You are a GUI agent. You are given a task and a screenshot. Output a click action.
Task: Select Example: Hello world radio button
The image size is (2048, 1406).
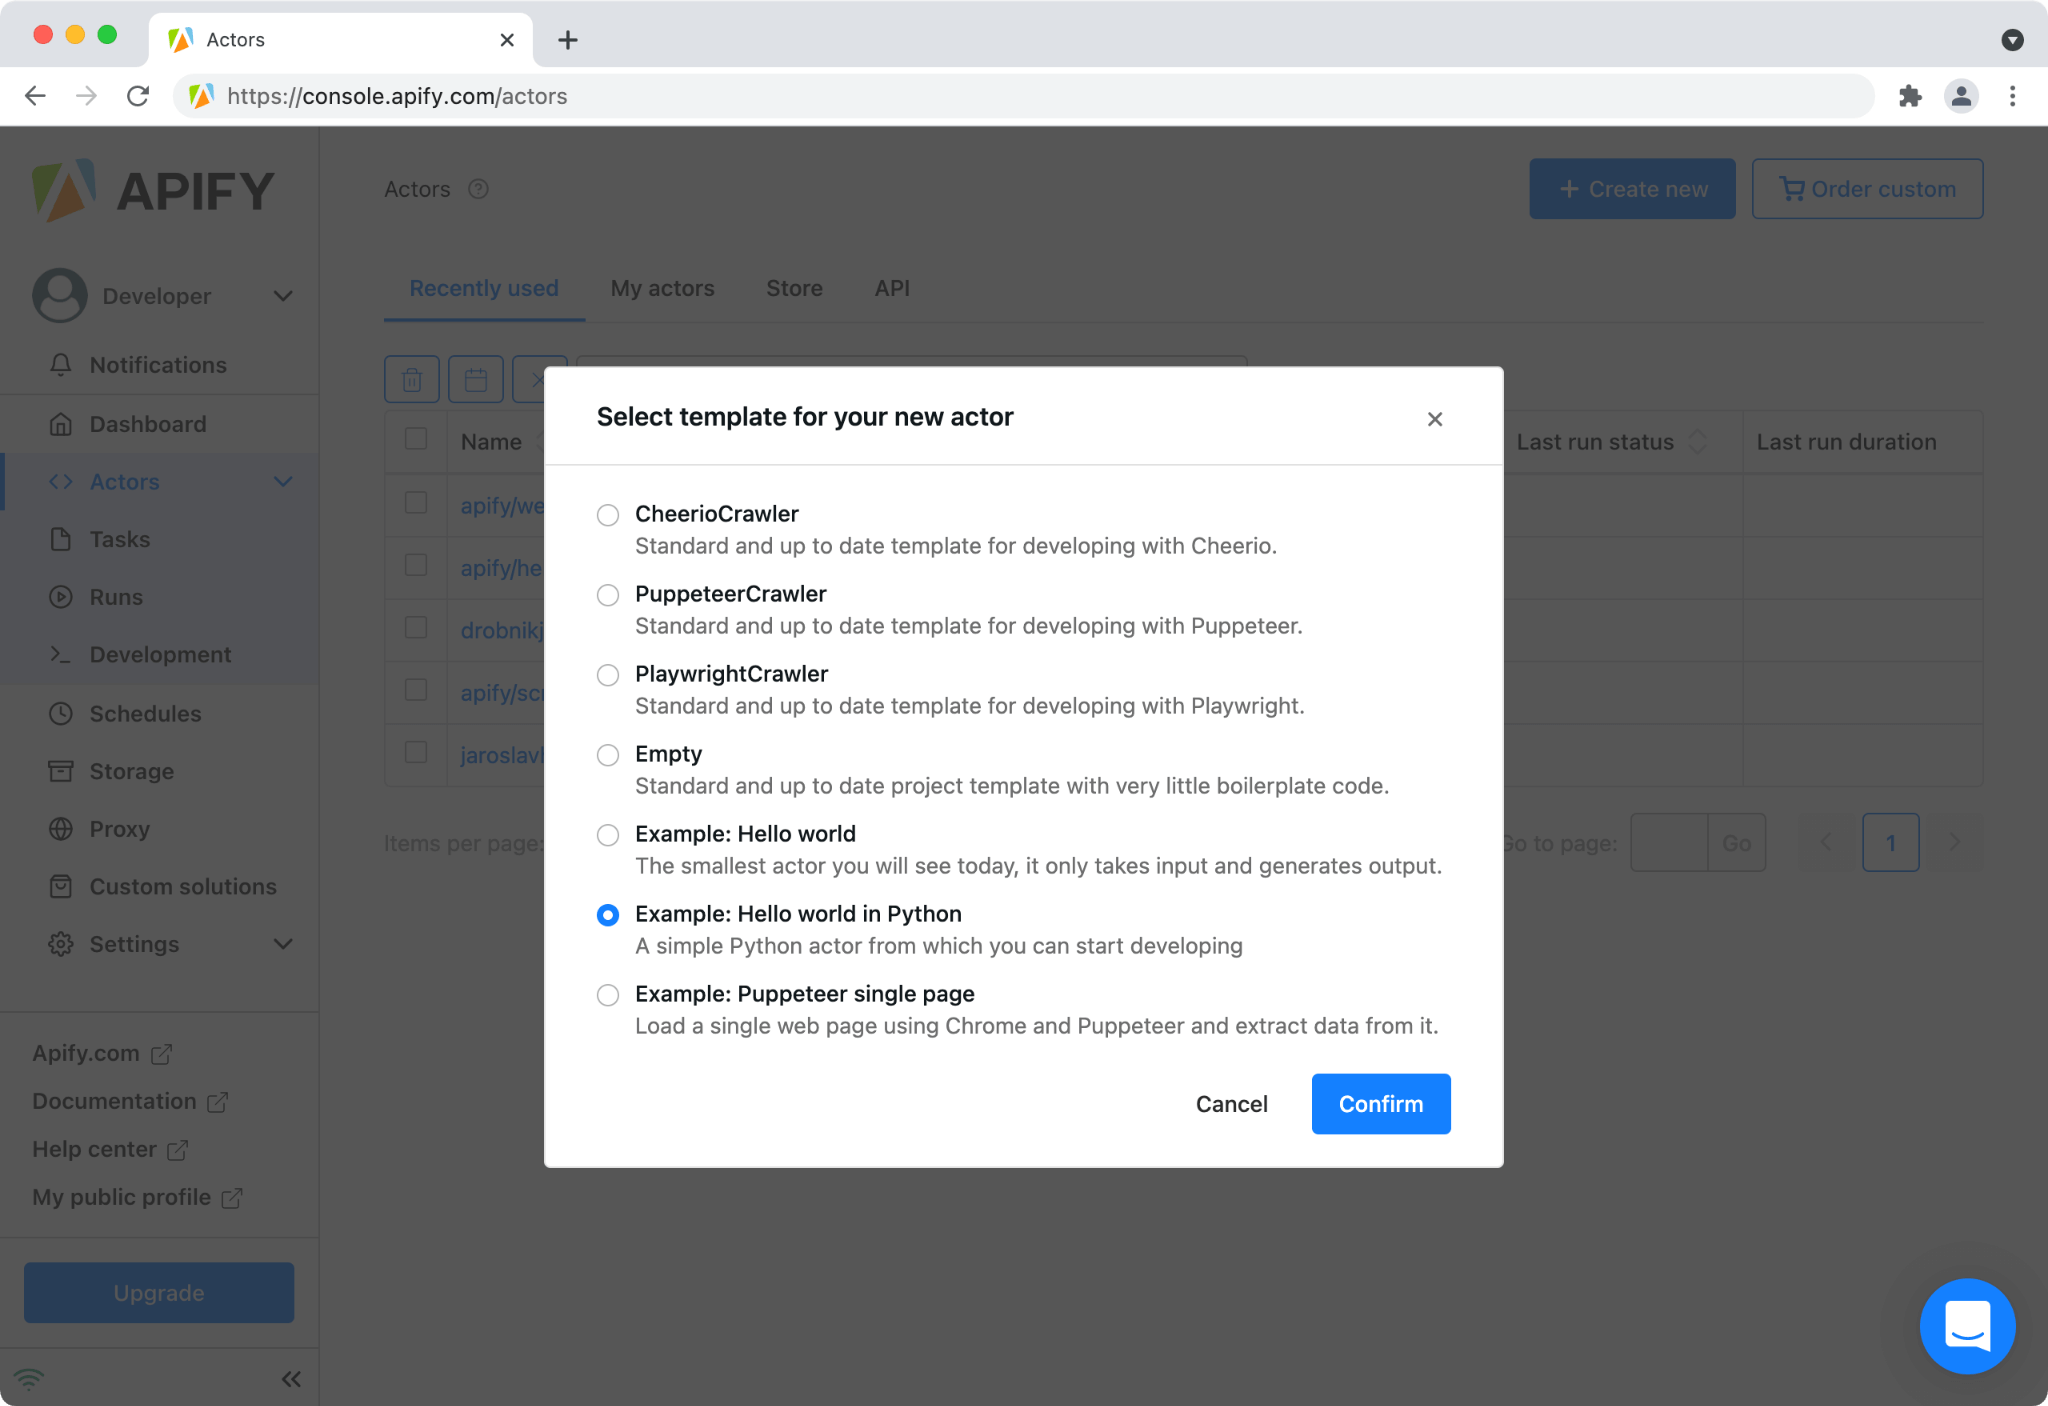(x=608, y=835)
